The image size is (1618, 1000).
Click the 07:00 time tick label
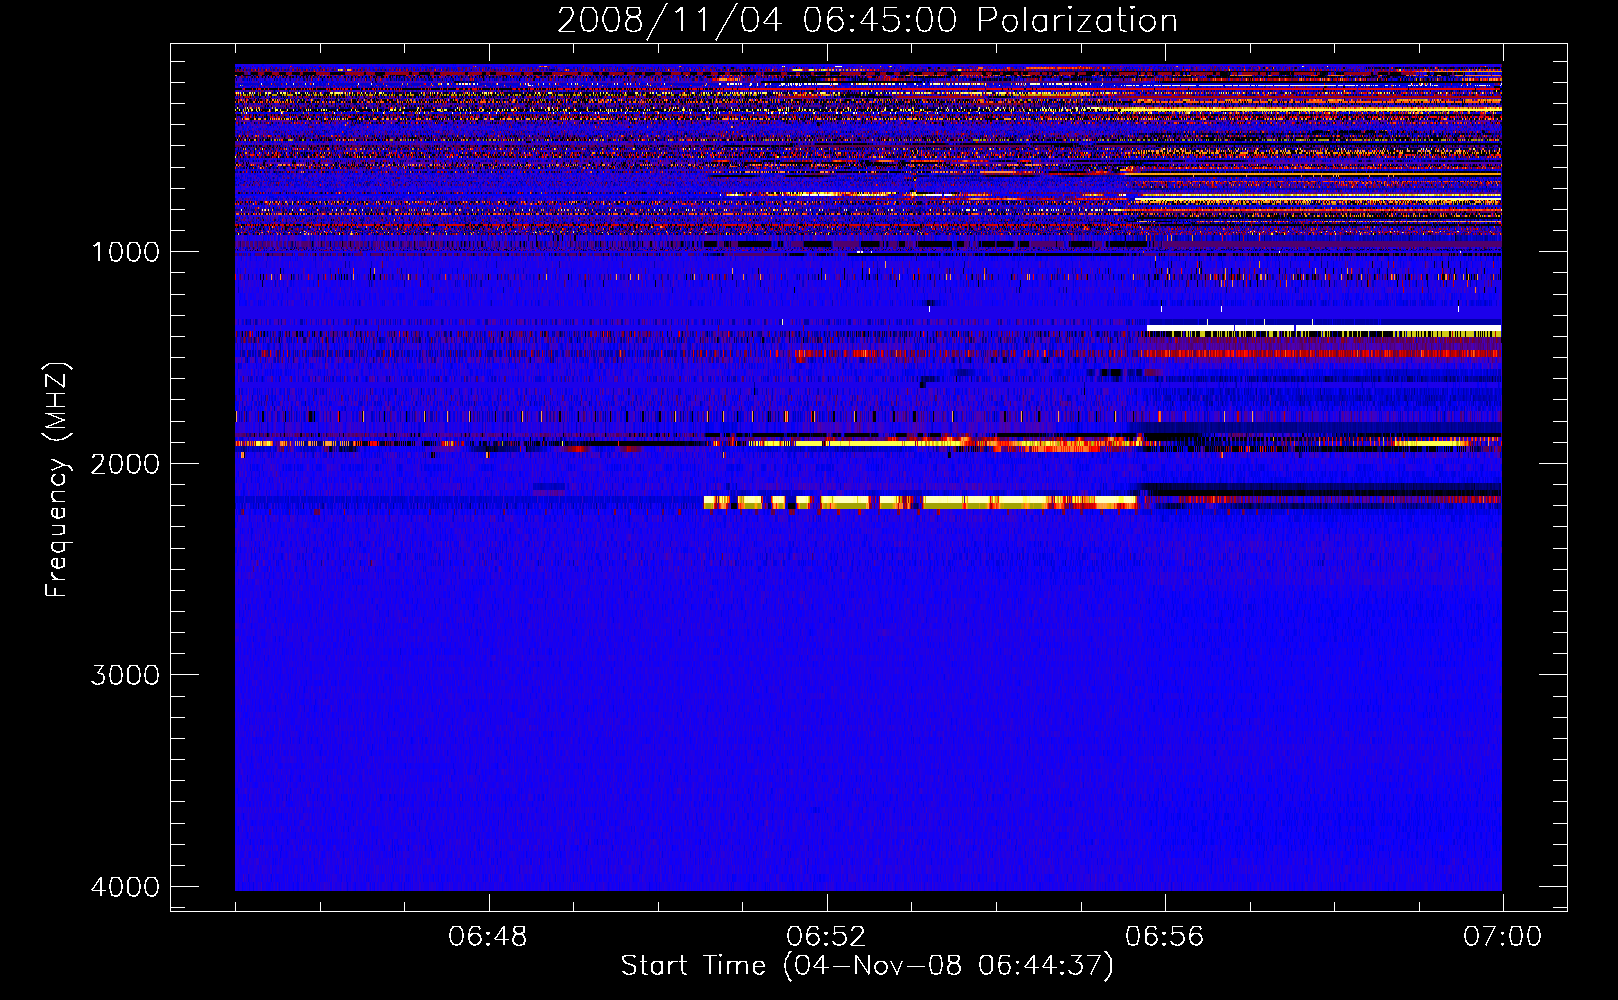point(1502,937)
